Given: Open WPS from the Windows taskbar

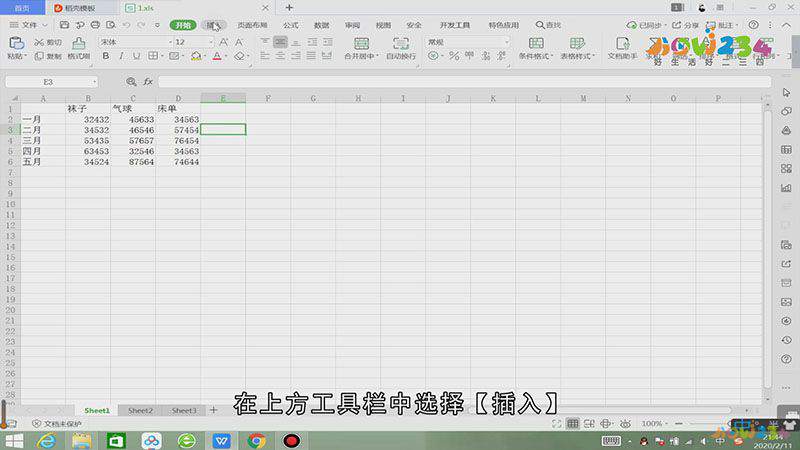Looking at the screenshot, I should click(221, 440).
